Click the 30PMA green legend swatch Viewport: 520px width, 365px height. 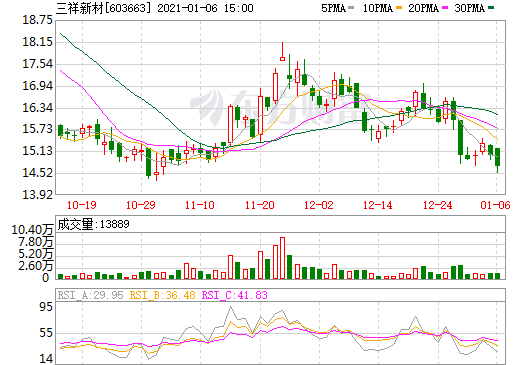[491, 8]
